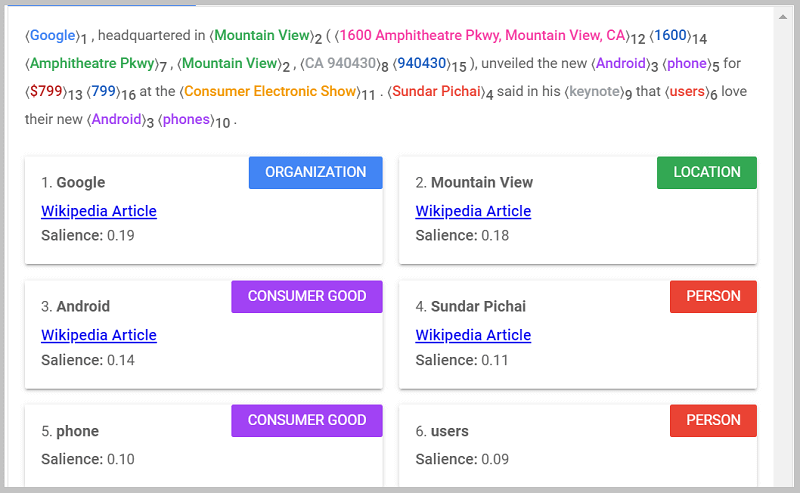Click the red "$799" price entity

[x=46, y=92]
